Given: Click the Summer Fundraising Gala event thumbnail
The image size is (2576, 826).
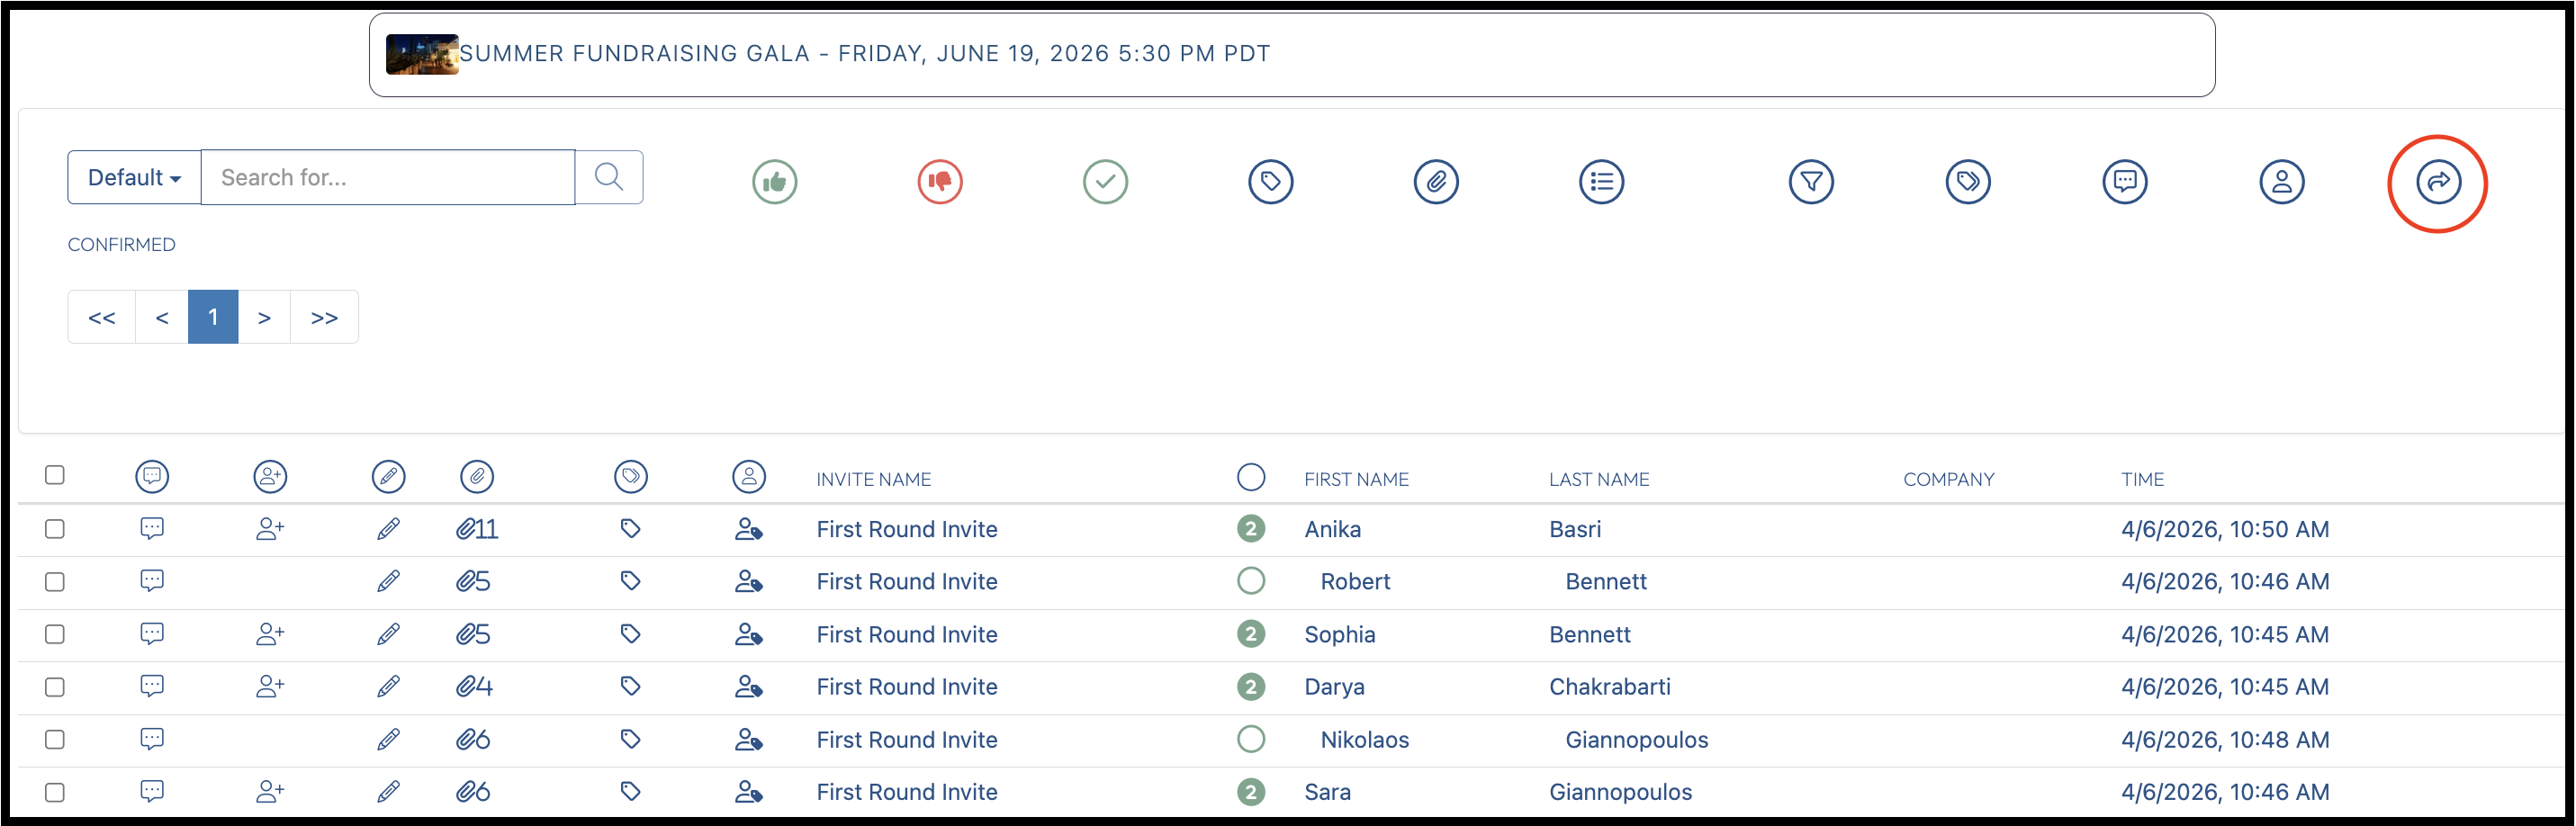Looking at the screenshot, I should point(422,54).
